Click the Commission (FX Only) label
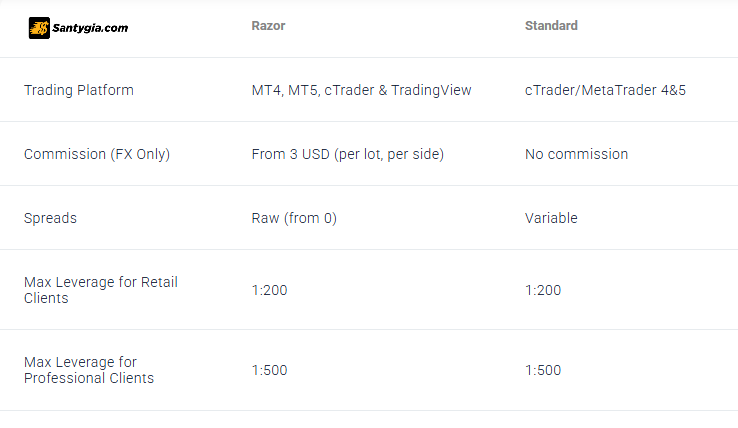Viewport: 738px width, 428px height. 97,154
